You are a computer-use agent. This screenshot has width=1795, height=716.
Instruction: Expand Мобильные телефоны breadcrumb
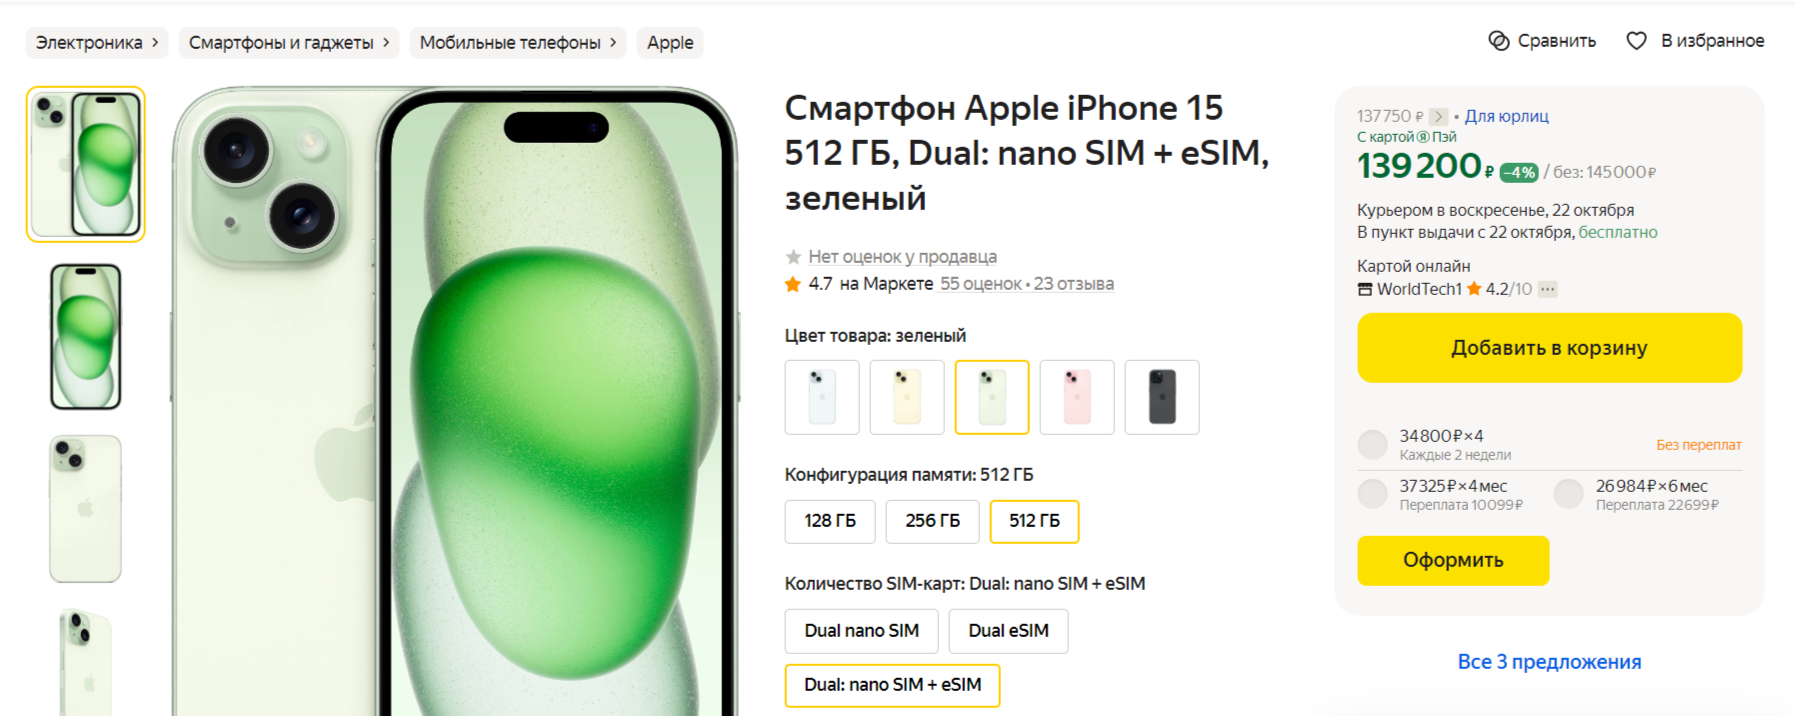(x=518, y=43)
